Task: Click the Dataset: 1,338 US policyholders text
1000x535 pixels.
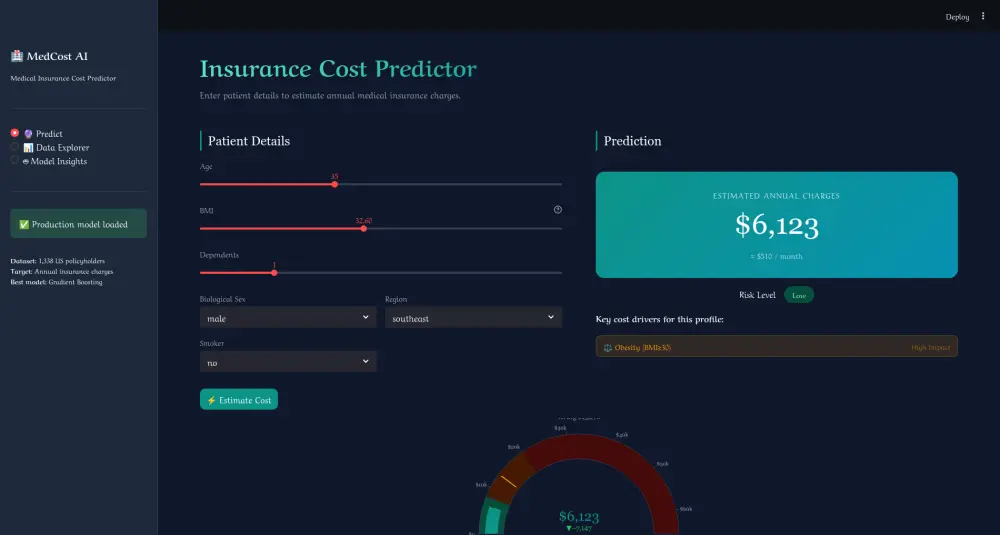Action: 57,261
